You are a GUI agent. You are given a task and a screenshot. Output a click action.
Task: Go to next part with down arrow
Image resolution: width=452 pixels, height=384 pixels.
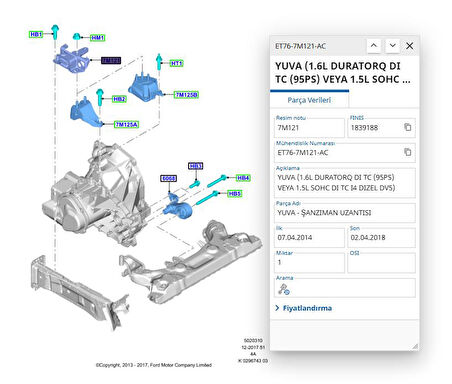tap(392, 46)
